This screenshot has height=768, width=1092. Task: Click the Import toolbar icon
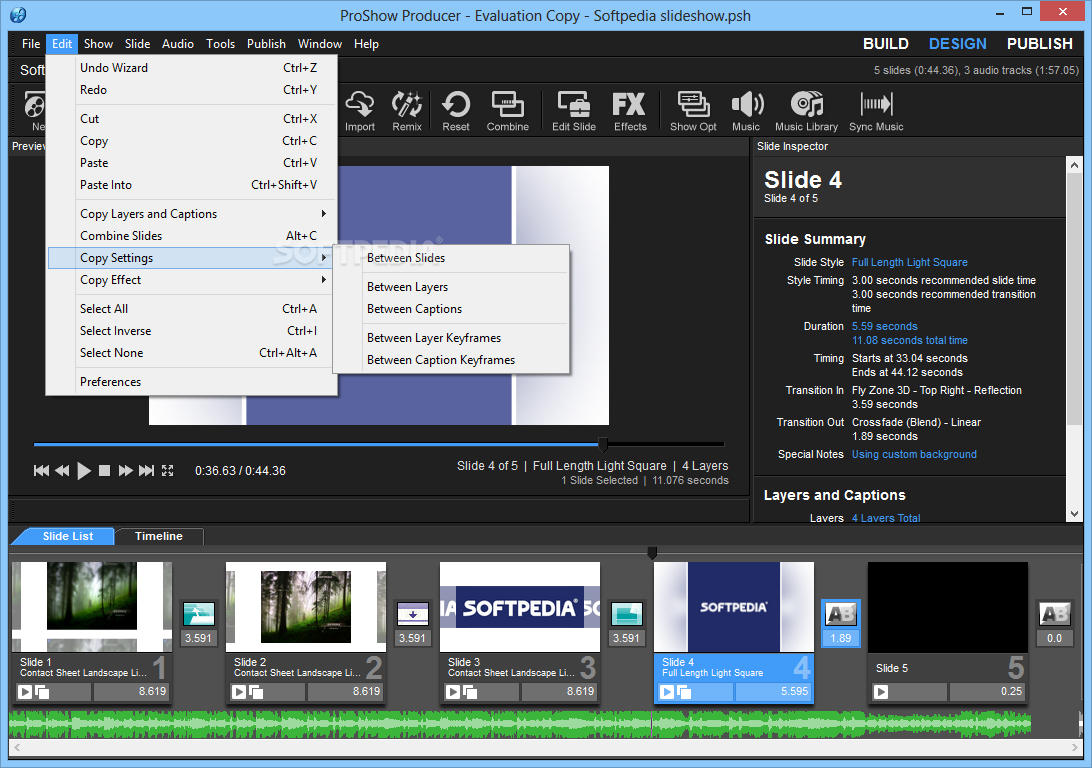359,111
